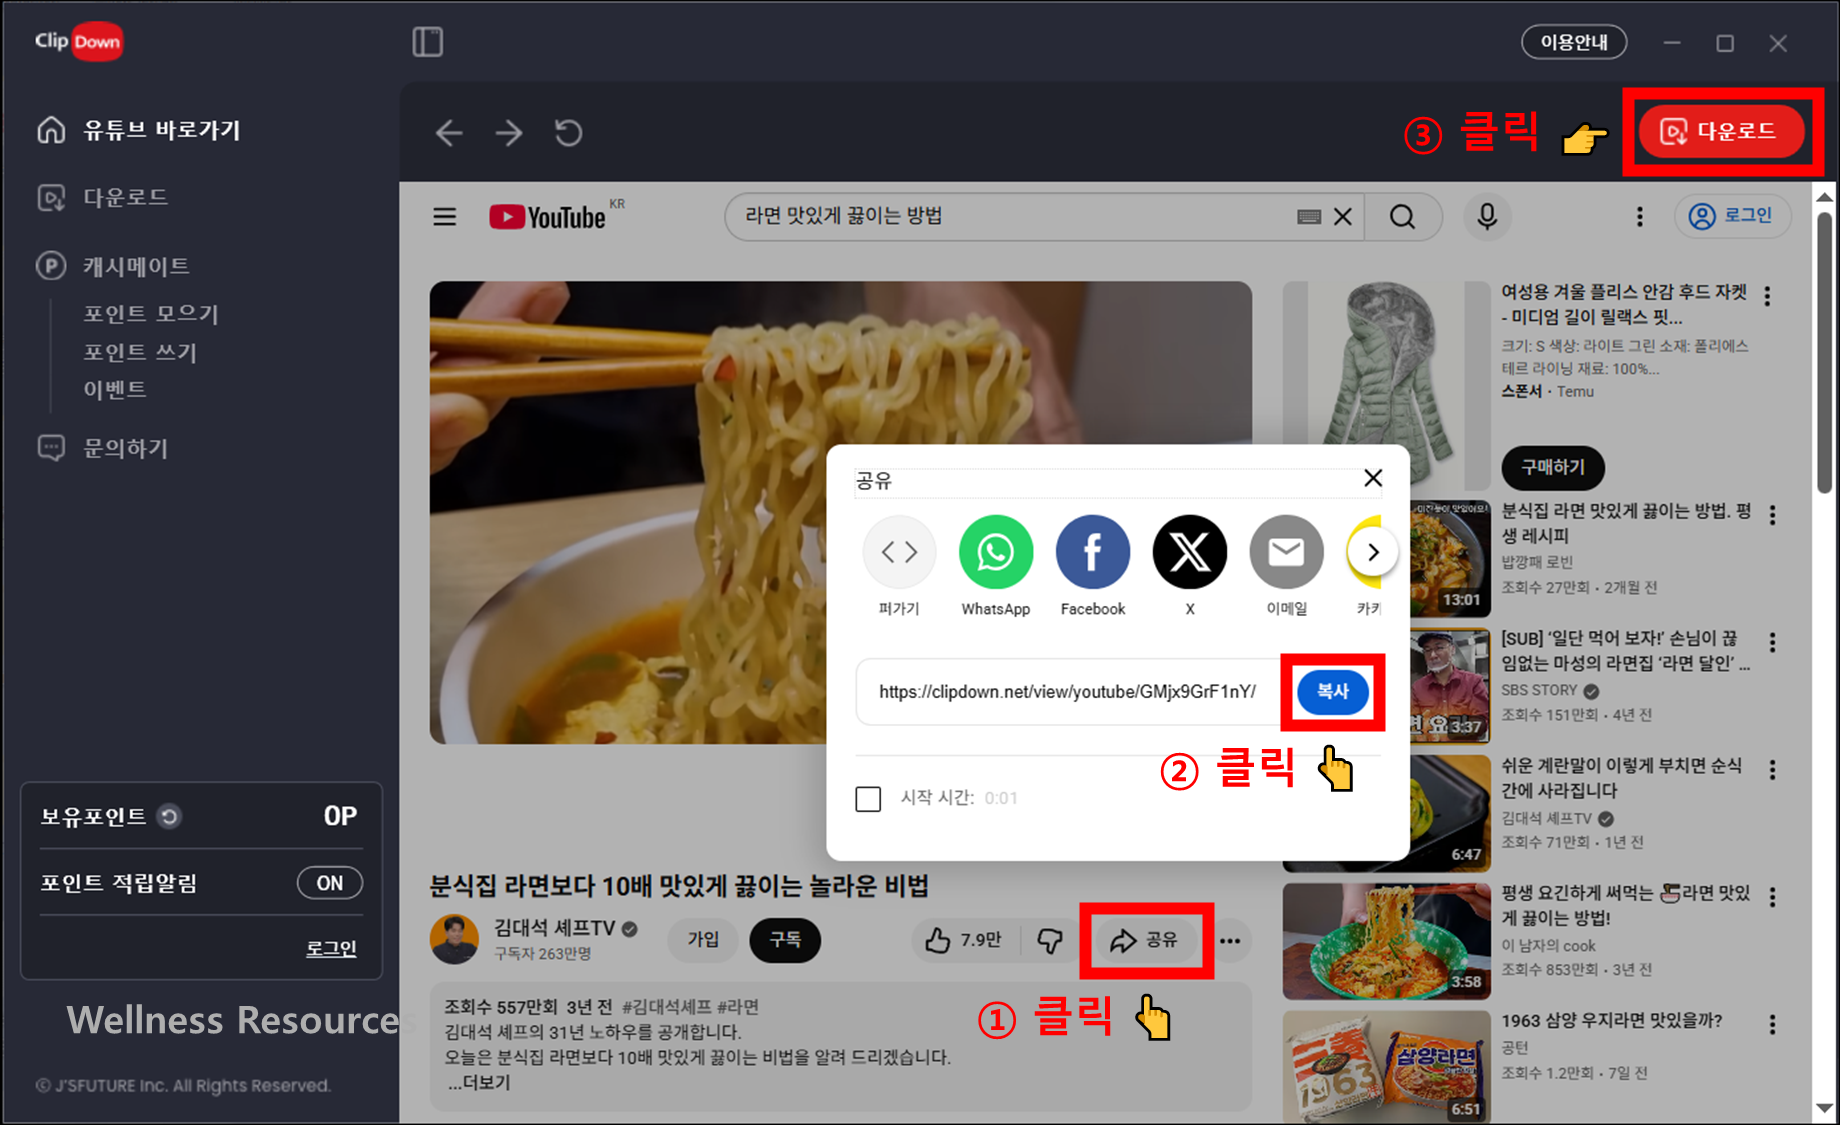Click the ClipDown logo
The image size is (1840, 1125).
79,41
